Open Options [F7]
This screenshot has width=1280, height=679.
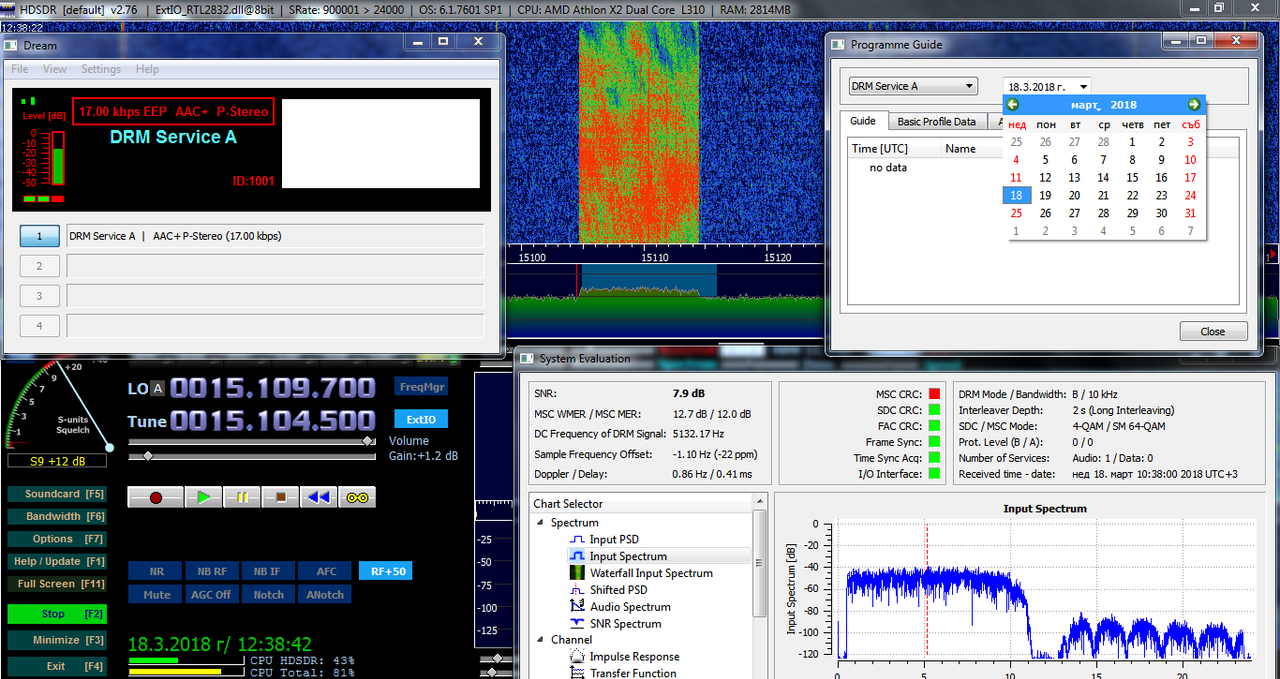[57, 539]
